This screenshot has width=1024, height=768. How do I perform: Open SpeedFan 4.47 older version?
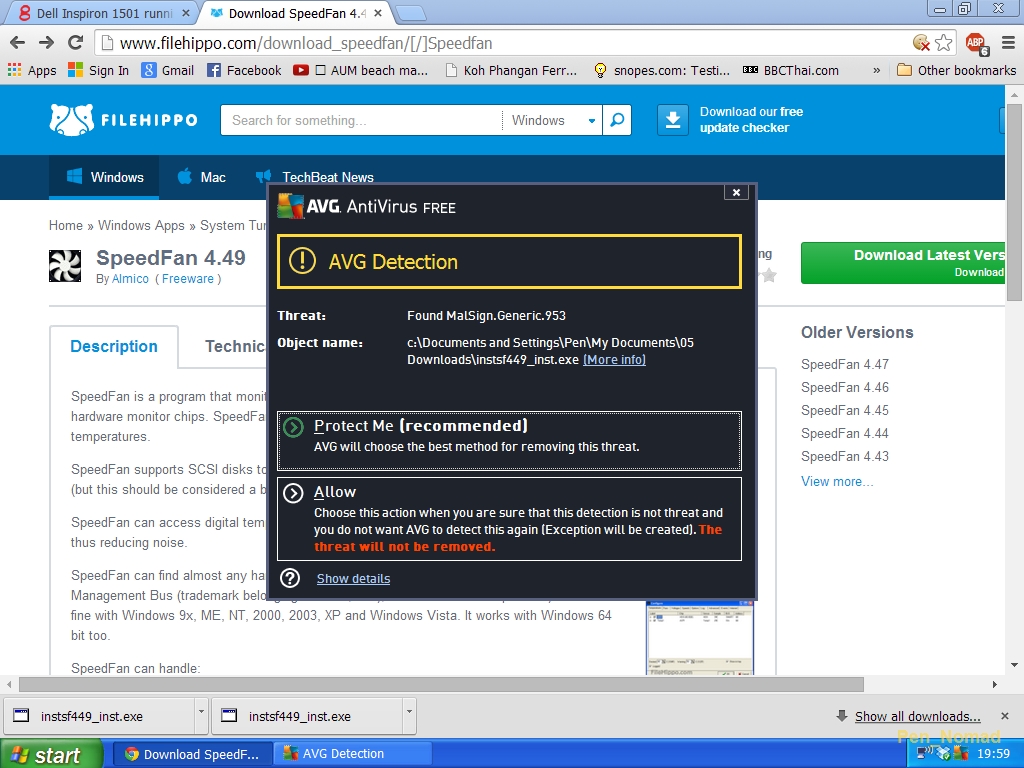click(x=844, y=364)
